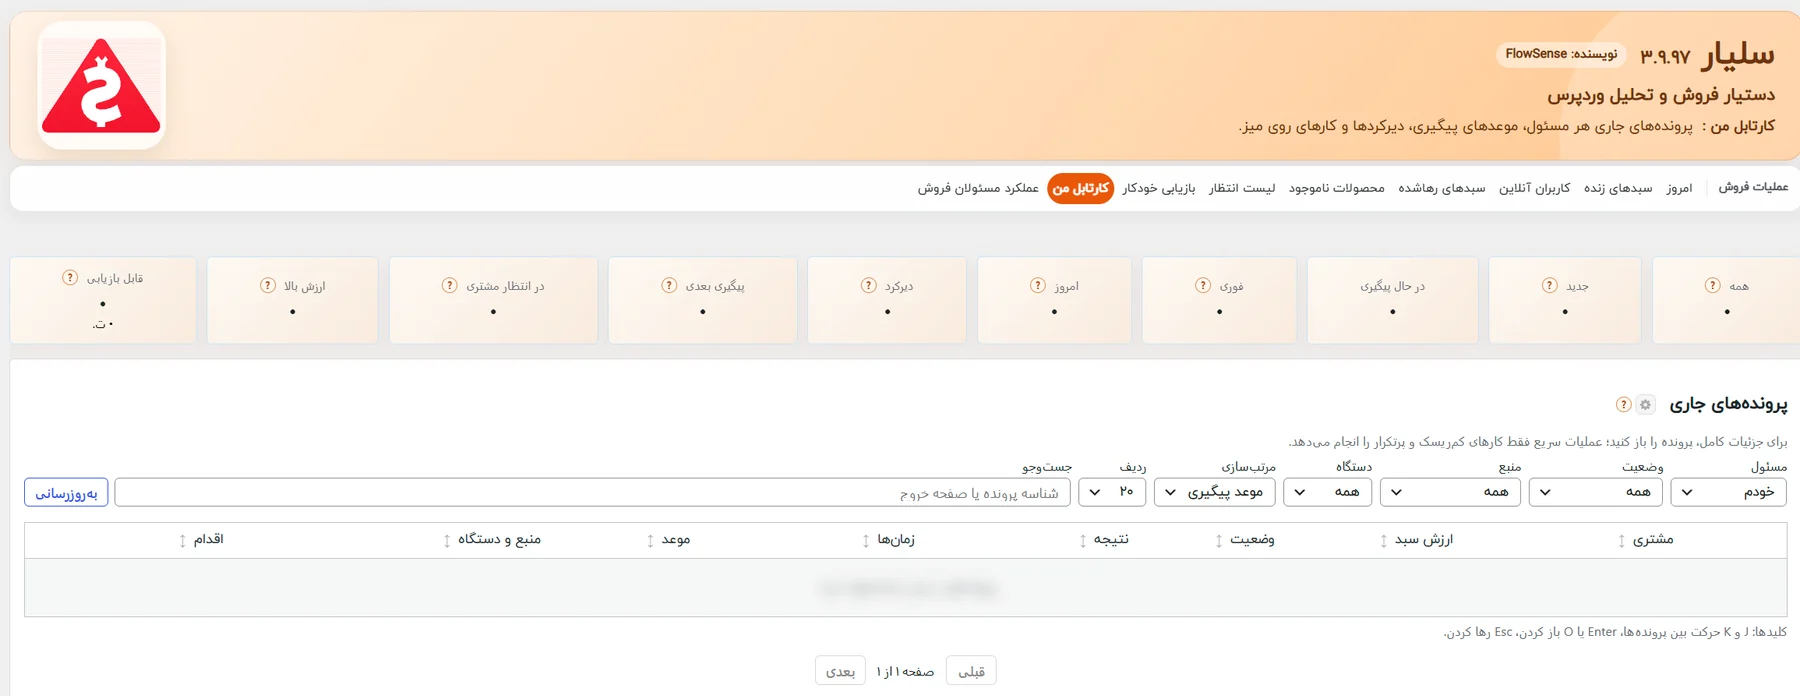Screen dimensions: 1800x696
Task: Sort table by زمان‌ها column arrow
Action: tap(865, 540)
